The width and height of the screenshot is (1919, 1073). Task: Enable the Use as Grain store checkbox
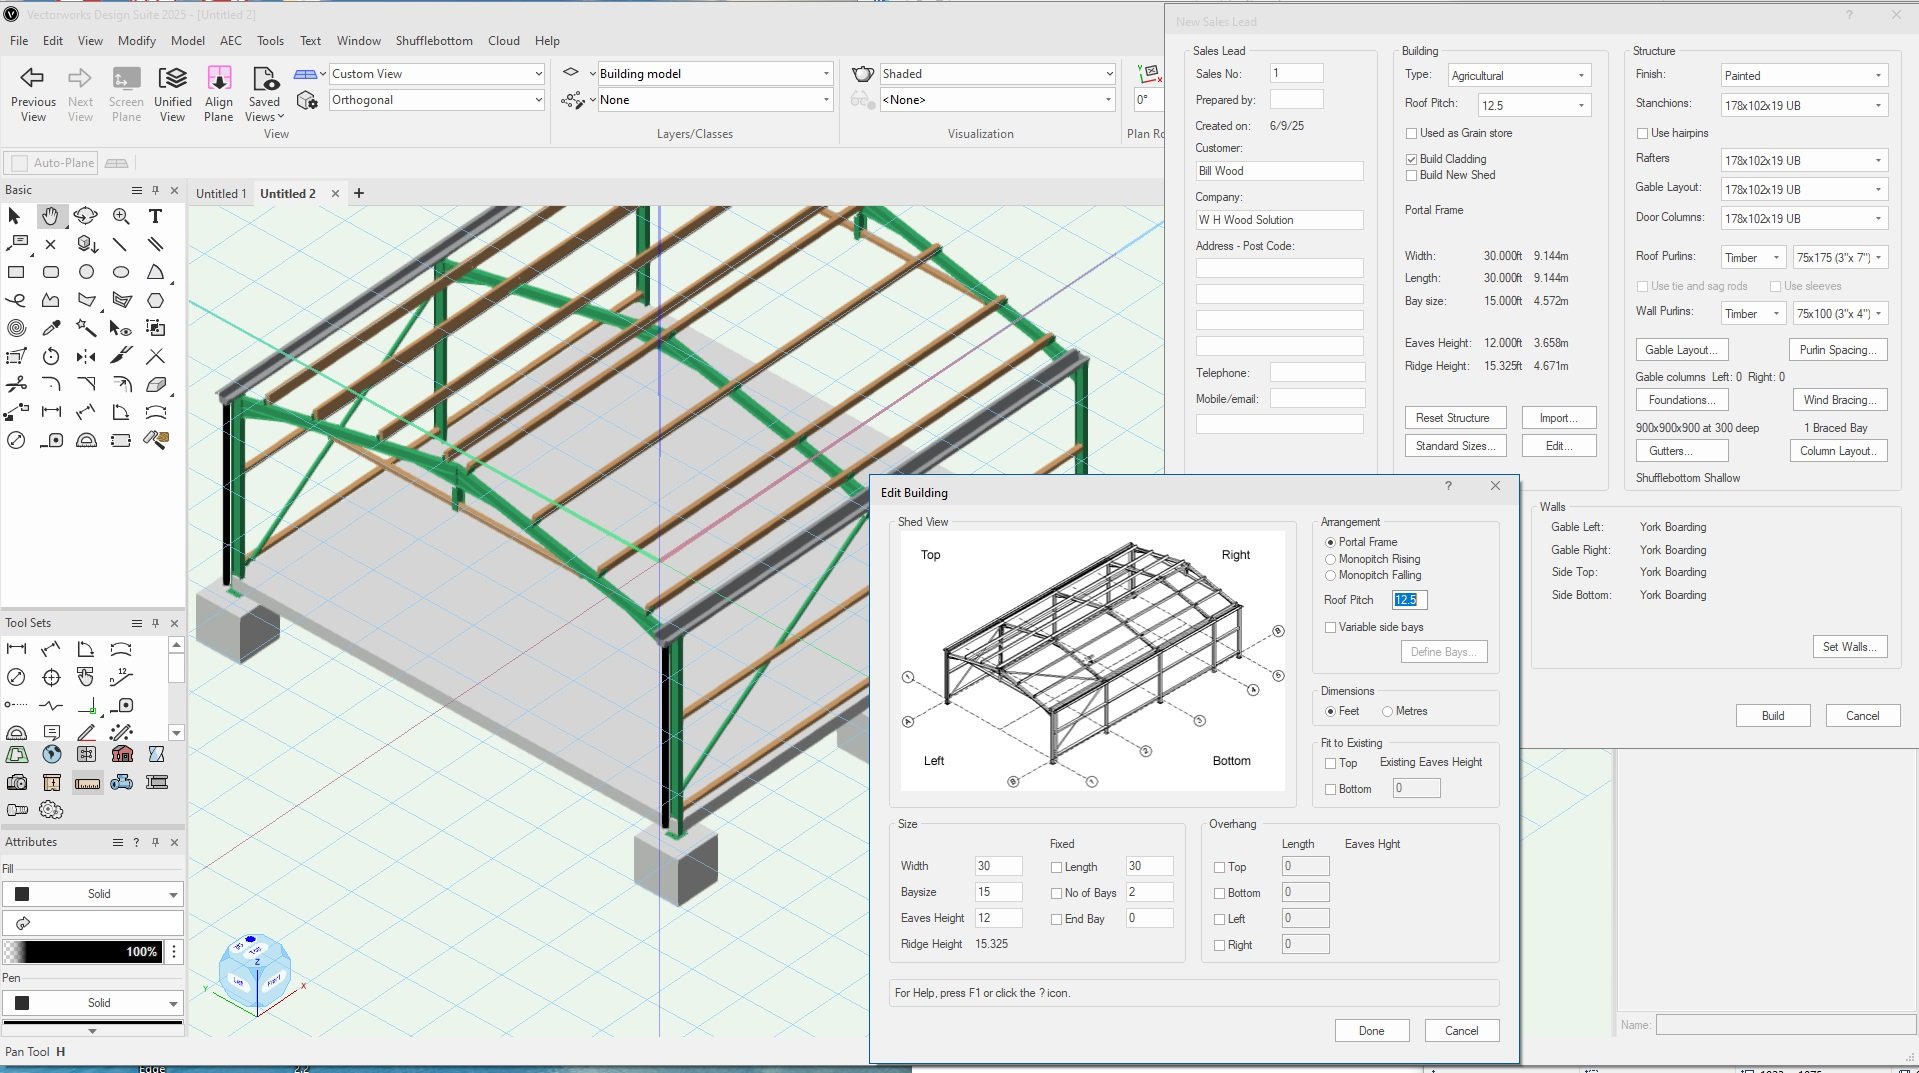(1411, 133)
